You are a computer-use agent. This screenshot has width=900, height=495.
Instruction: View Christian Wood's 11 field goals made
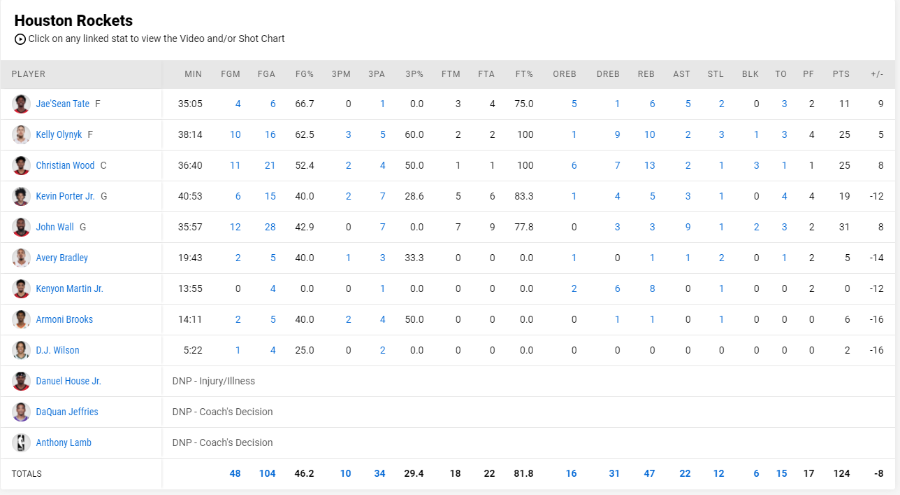[235, 165]
